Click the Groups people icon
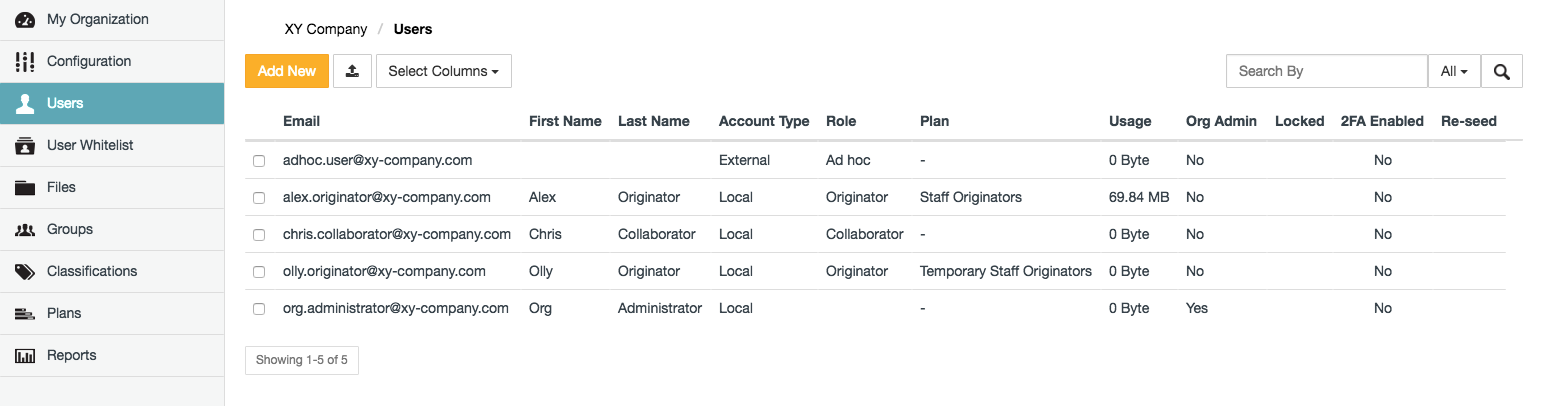1543x406 pixels. [25, 229]
